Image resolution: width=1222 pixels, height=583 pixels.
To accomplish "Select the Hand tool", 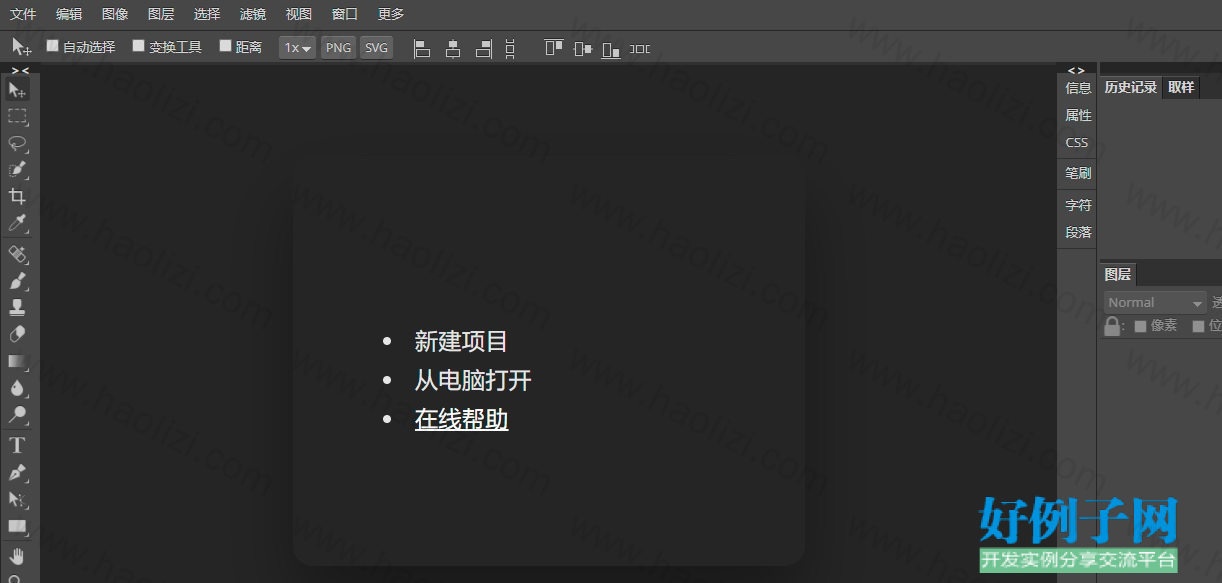I will [17, 556].
